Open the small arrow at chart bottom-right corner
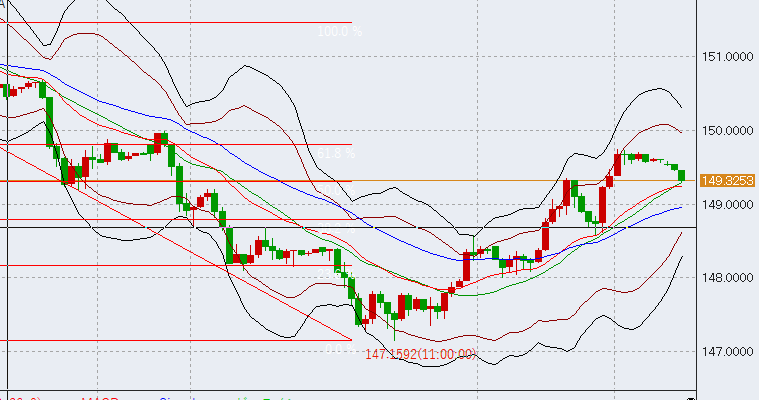This screenshot has height=400, width=759. (x=690, y=396)
